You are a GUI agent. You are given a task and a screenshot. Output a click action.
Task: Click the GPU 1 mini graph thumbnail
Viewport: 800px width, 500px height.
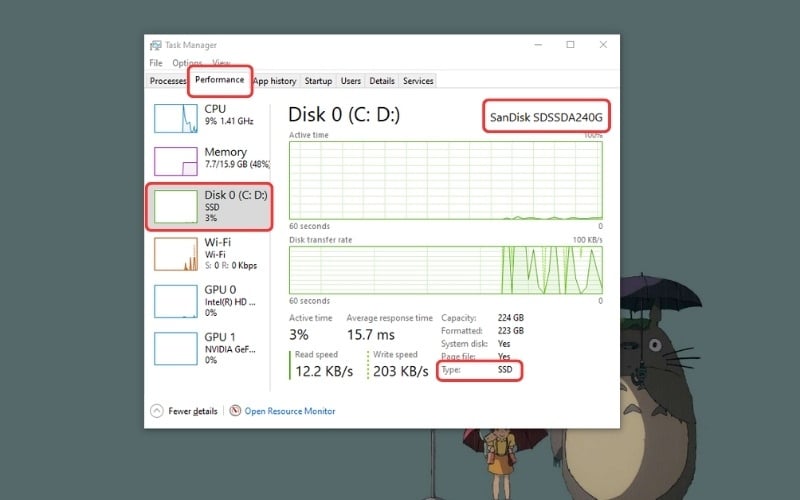click(176, 348)
